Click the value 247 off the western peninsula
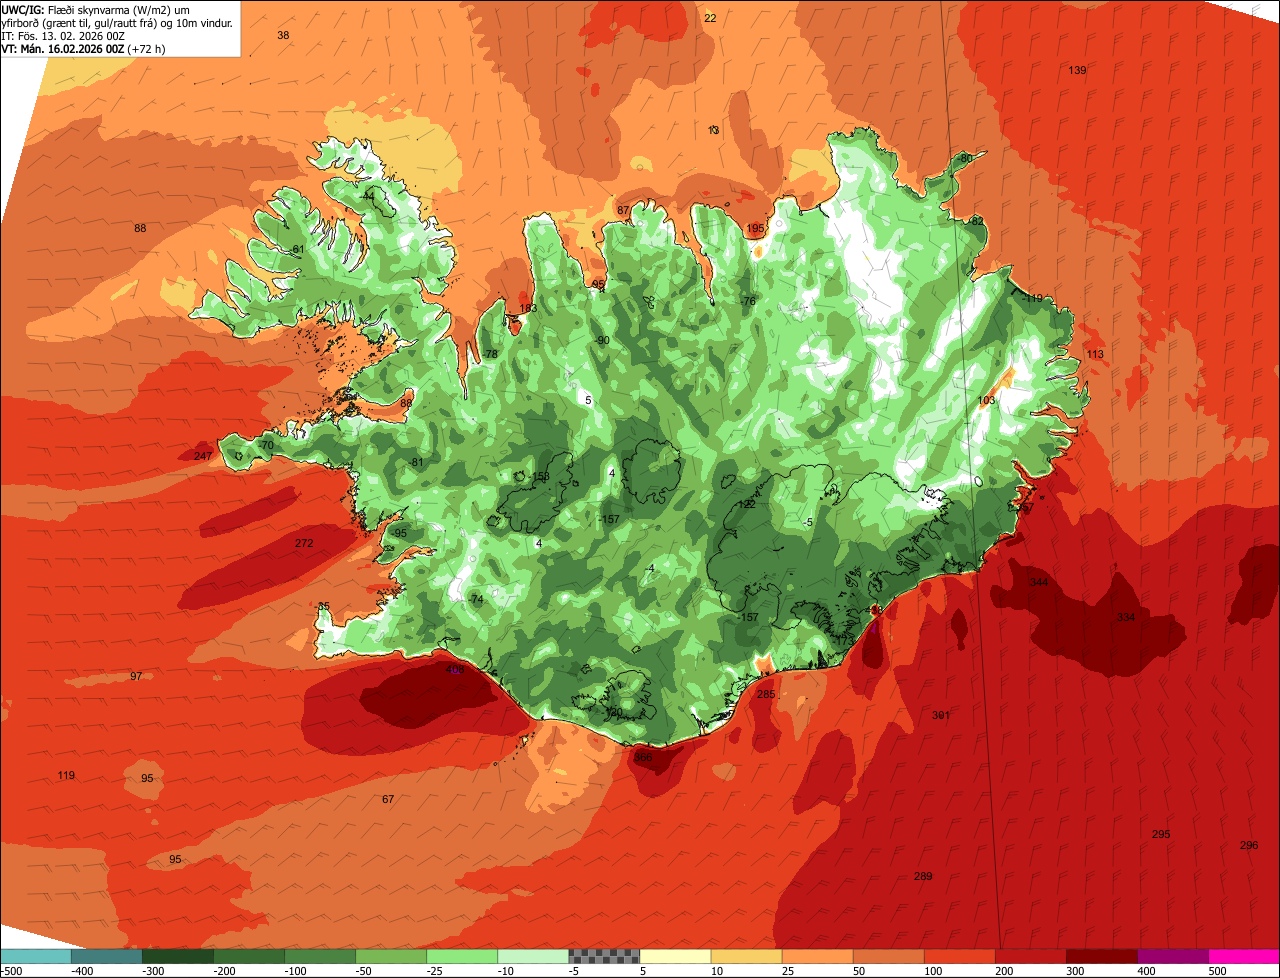The height and width of the screenshot is (978, 1280). [x=203, y=456]
